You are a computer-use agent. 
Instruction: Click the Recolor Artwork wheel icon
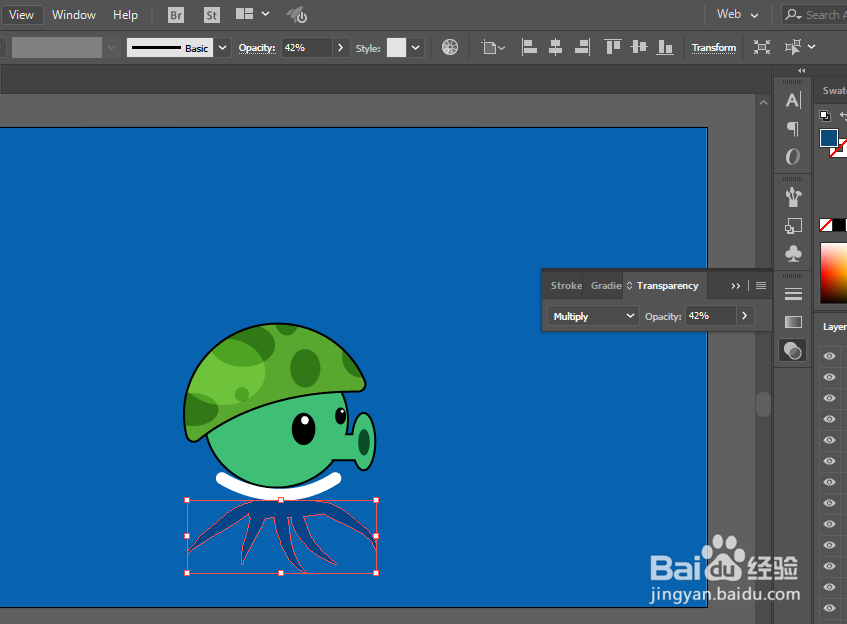[450, 48]
